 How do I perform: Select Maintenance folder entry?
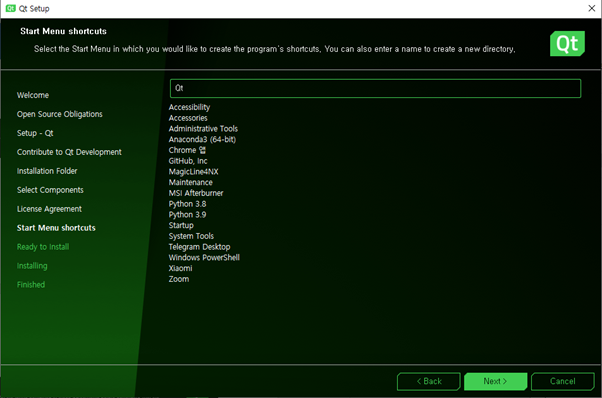coord(190,182)
